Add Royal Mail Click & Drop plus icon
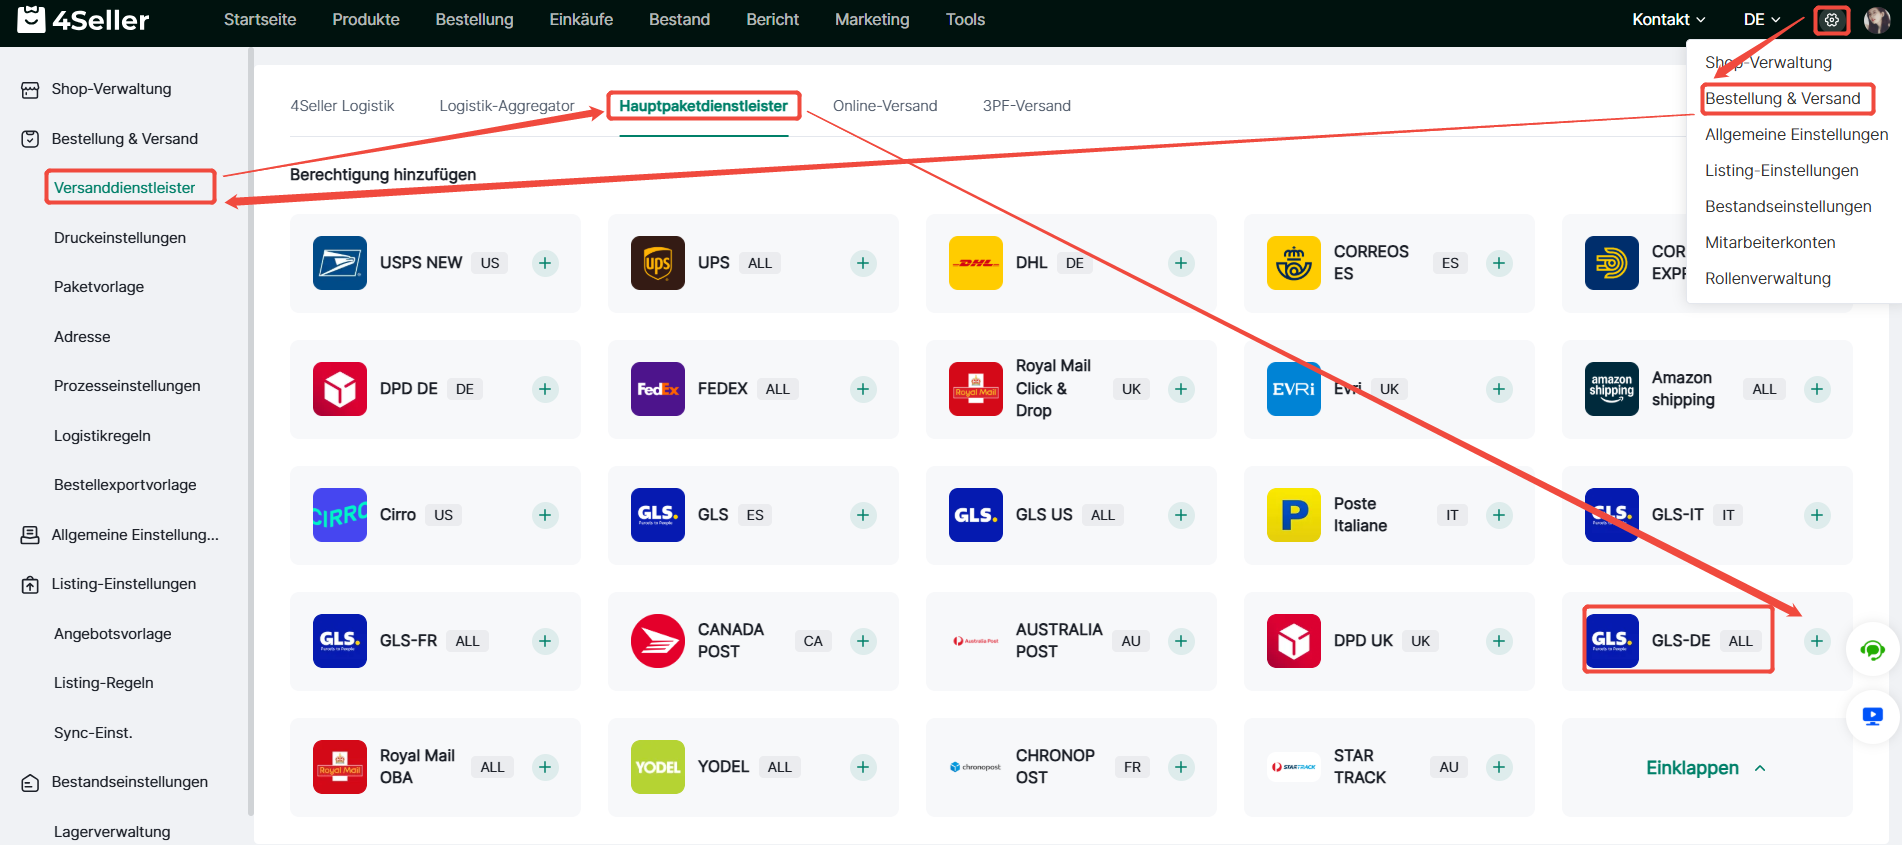1902x845 pixels. coord(1181,389)
